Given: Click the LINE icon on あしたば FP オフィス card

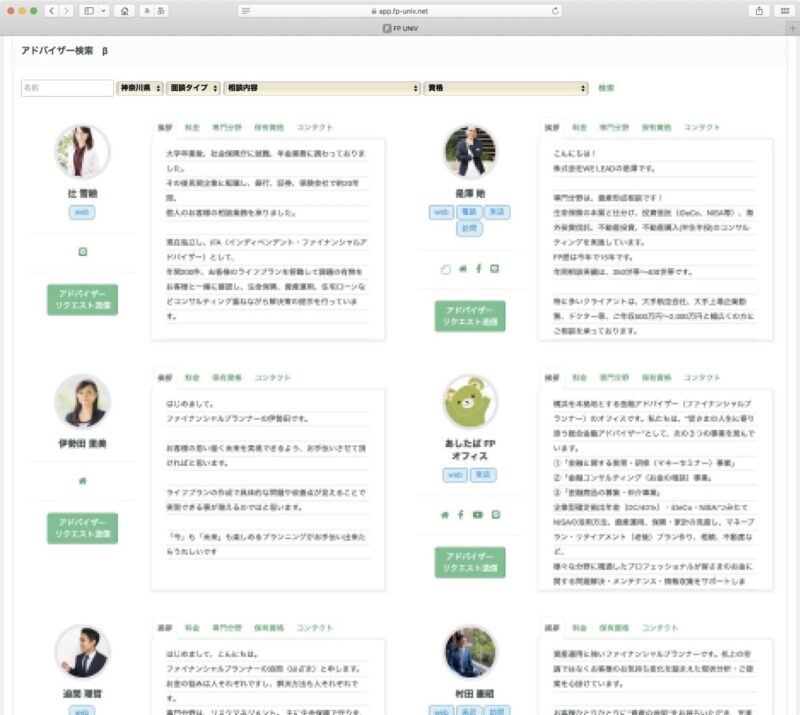Looking at the screenshot, I should 496,515.
